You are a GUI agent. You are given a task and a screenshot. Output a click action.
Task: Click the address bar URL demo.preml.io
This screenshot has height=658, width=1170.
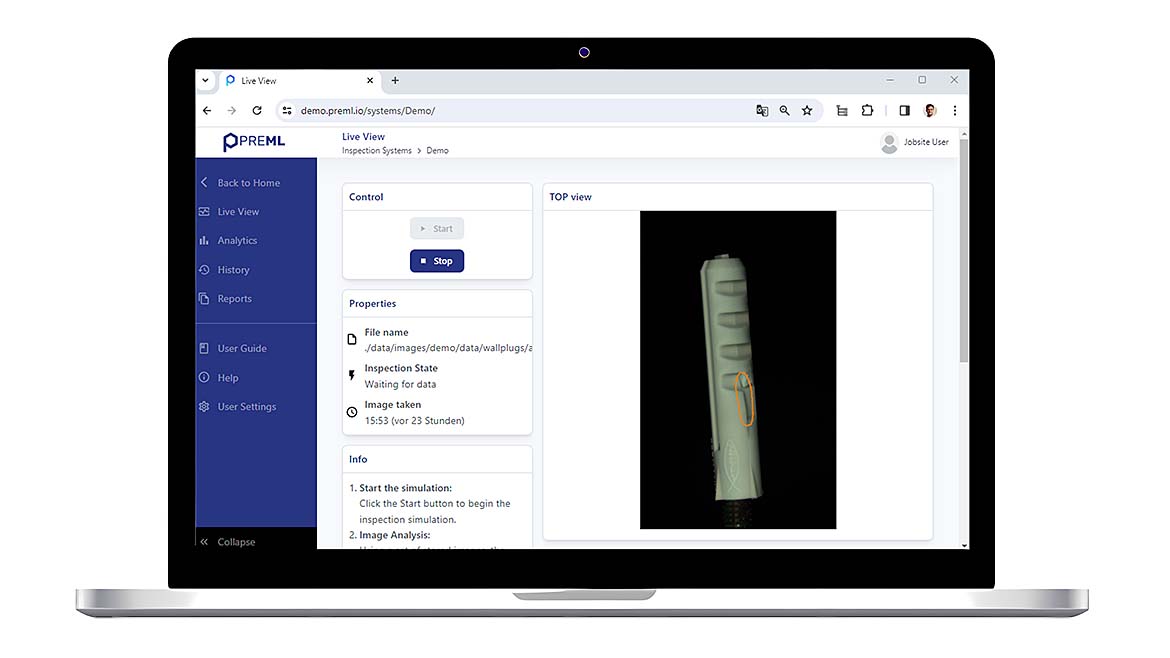[368, 110]
